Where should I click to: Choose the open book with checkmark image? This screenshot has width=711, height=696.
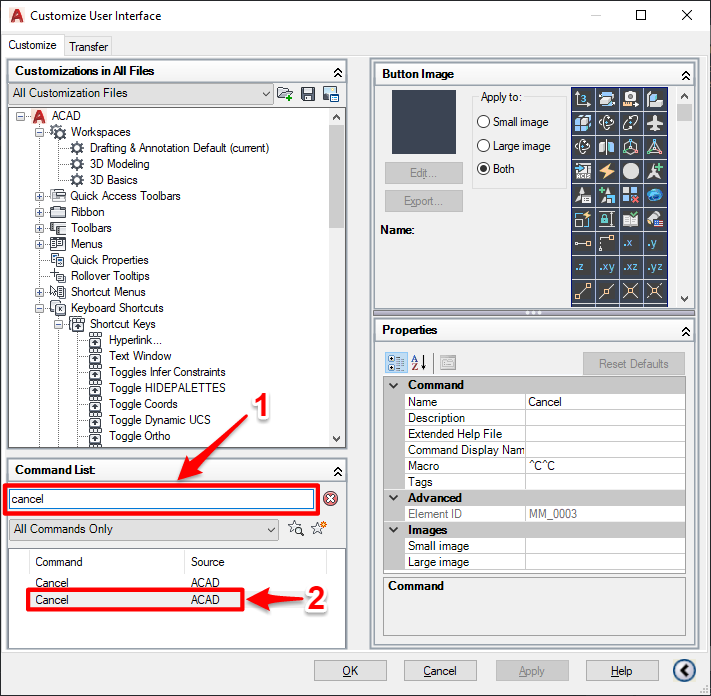631,219
